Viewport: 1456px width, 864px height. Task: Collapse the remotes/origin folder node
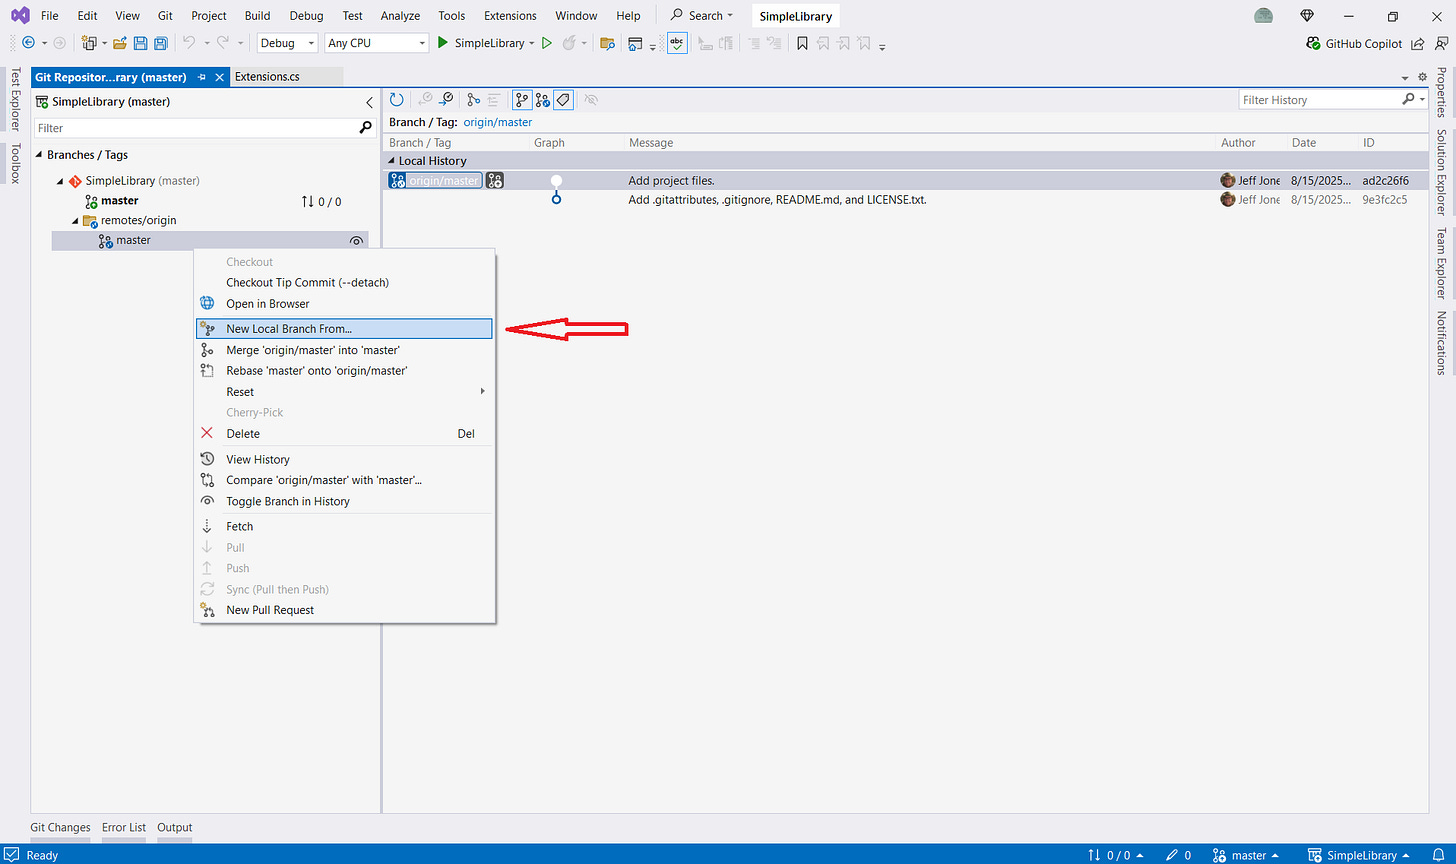pyautogui.click(x=75, y=220)
